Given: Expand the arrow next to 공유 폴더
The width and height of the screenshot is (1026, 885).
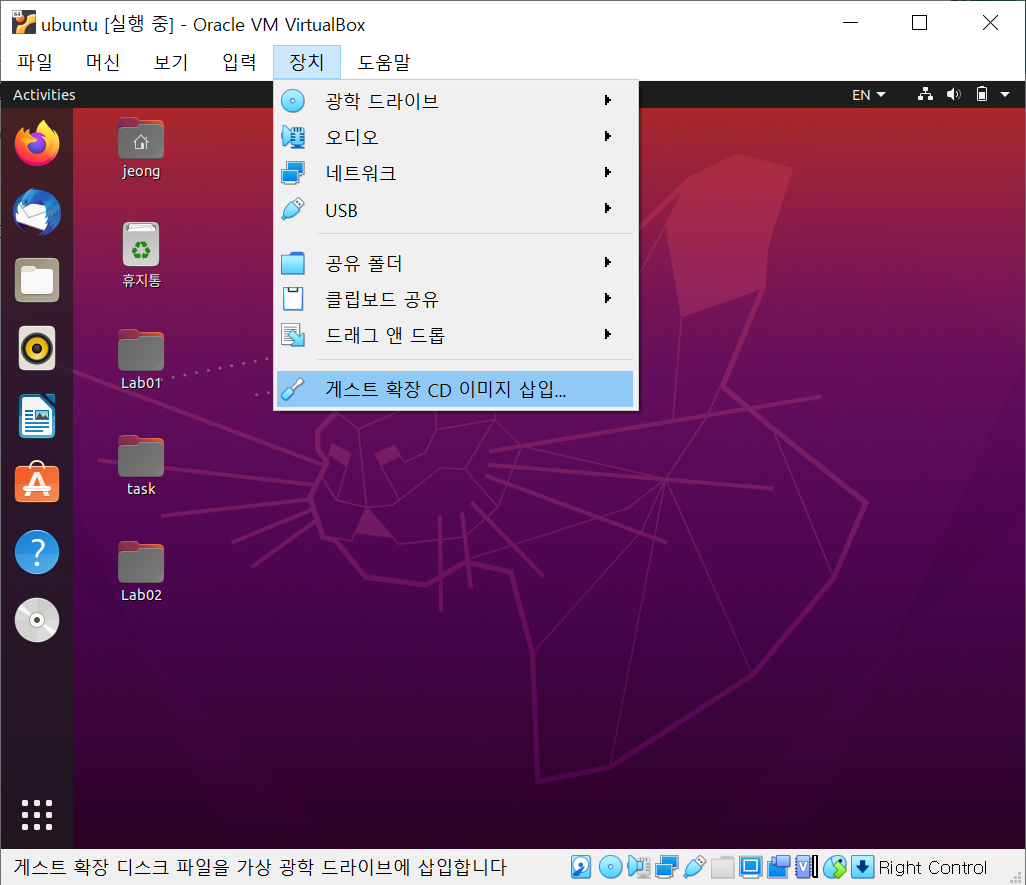Looking at the screenshot, I should 608,262.
